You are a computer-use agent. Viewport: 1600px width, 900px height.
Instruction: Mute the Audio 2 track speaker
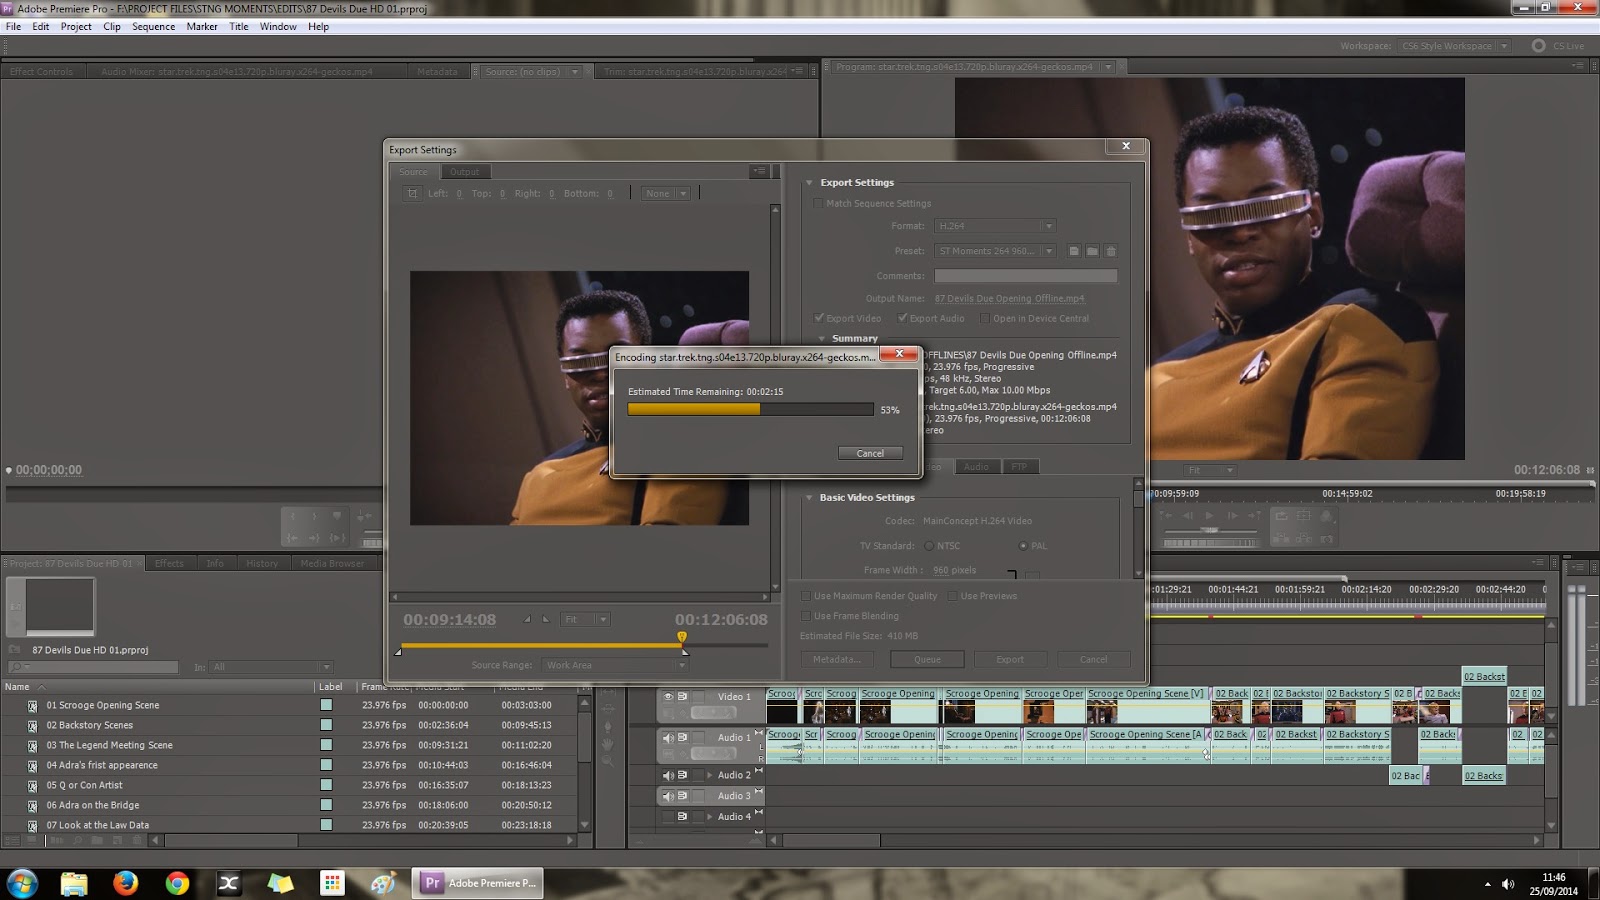point(668,775)
